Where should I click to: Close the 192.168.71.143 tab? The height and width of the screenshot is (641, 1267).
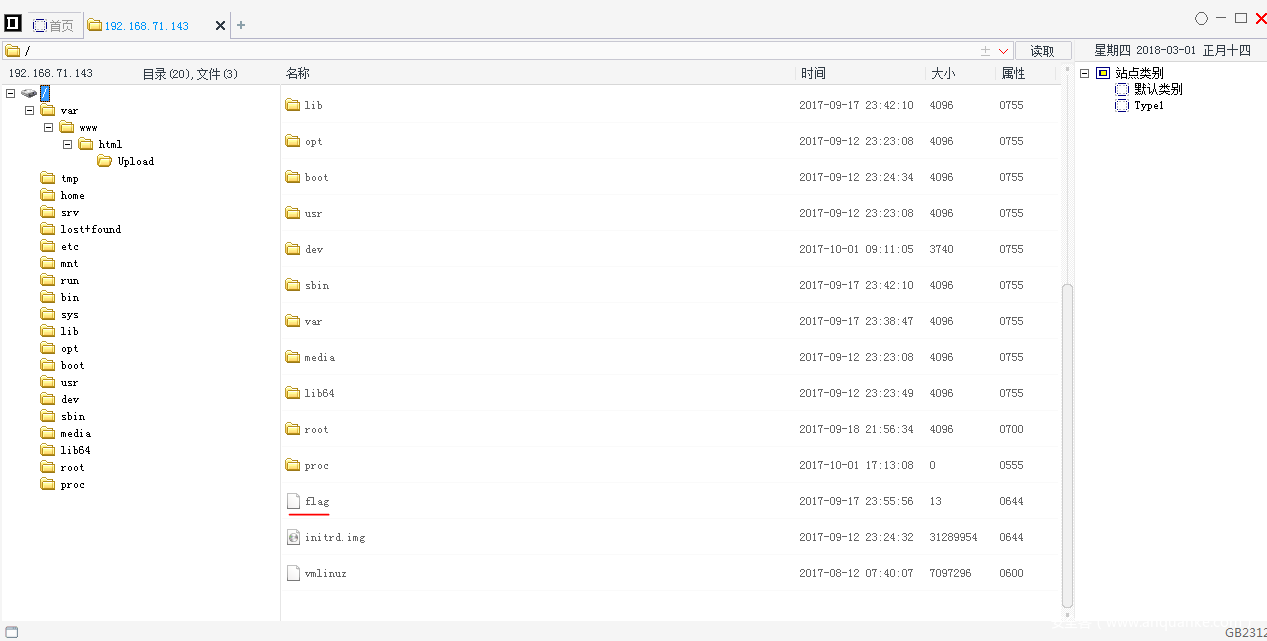[x=221, y=25]
